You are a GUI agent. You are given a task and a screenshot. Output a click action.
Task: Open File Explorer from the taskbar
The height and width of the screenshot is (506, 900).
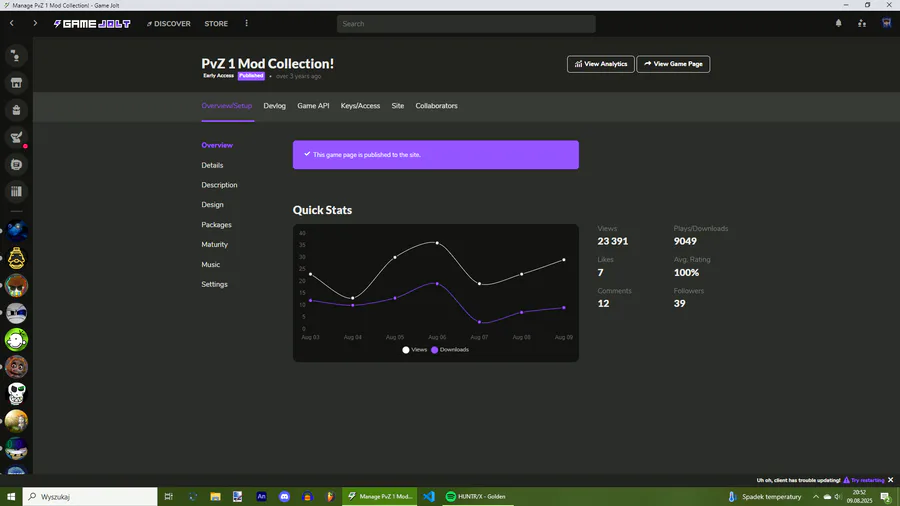click(215, 496)
